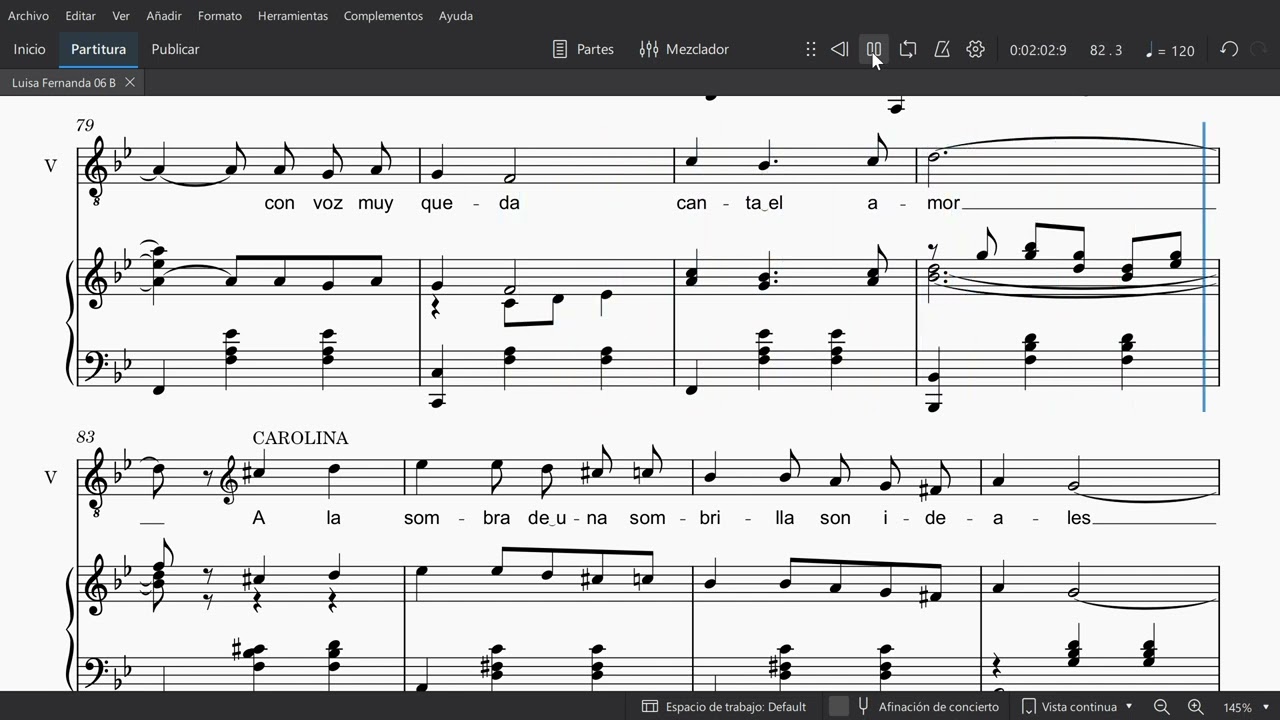Switch to the Partitura tab
Image resolution: width=1280 pixels, height=720 pixels.
pos(98,49)
